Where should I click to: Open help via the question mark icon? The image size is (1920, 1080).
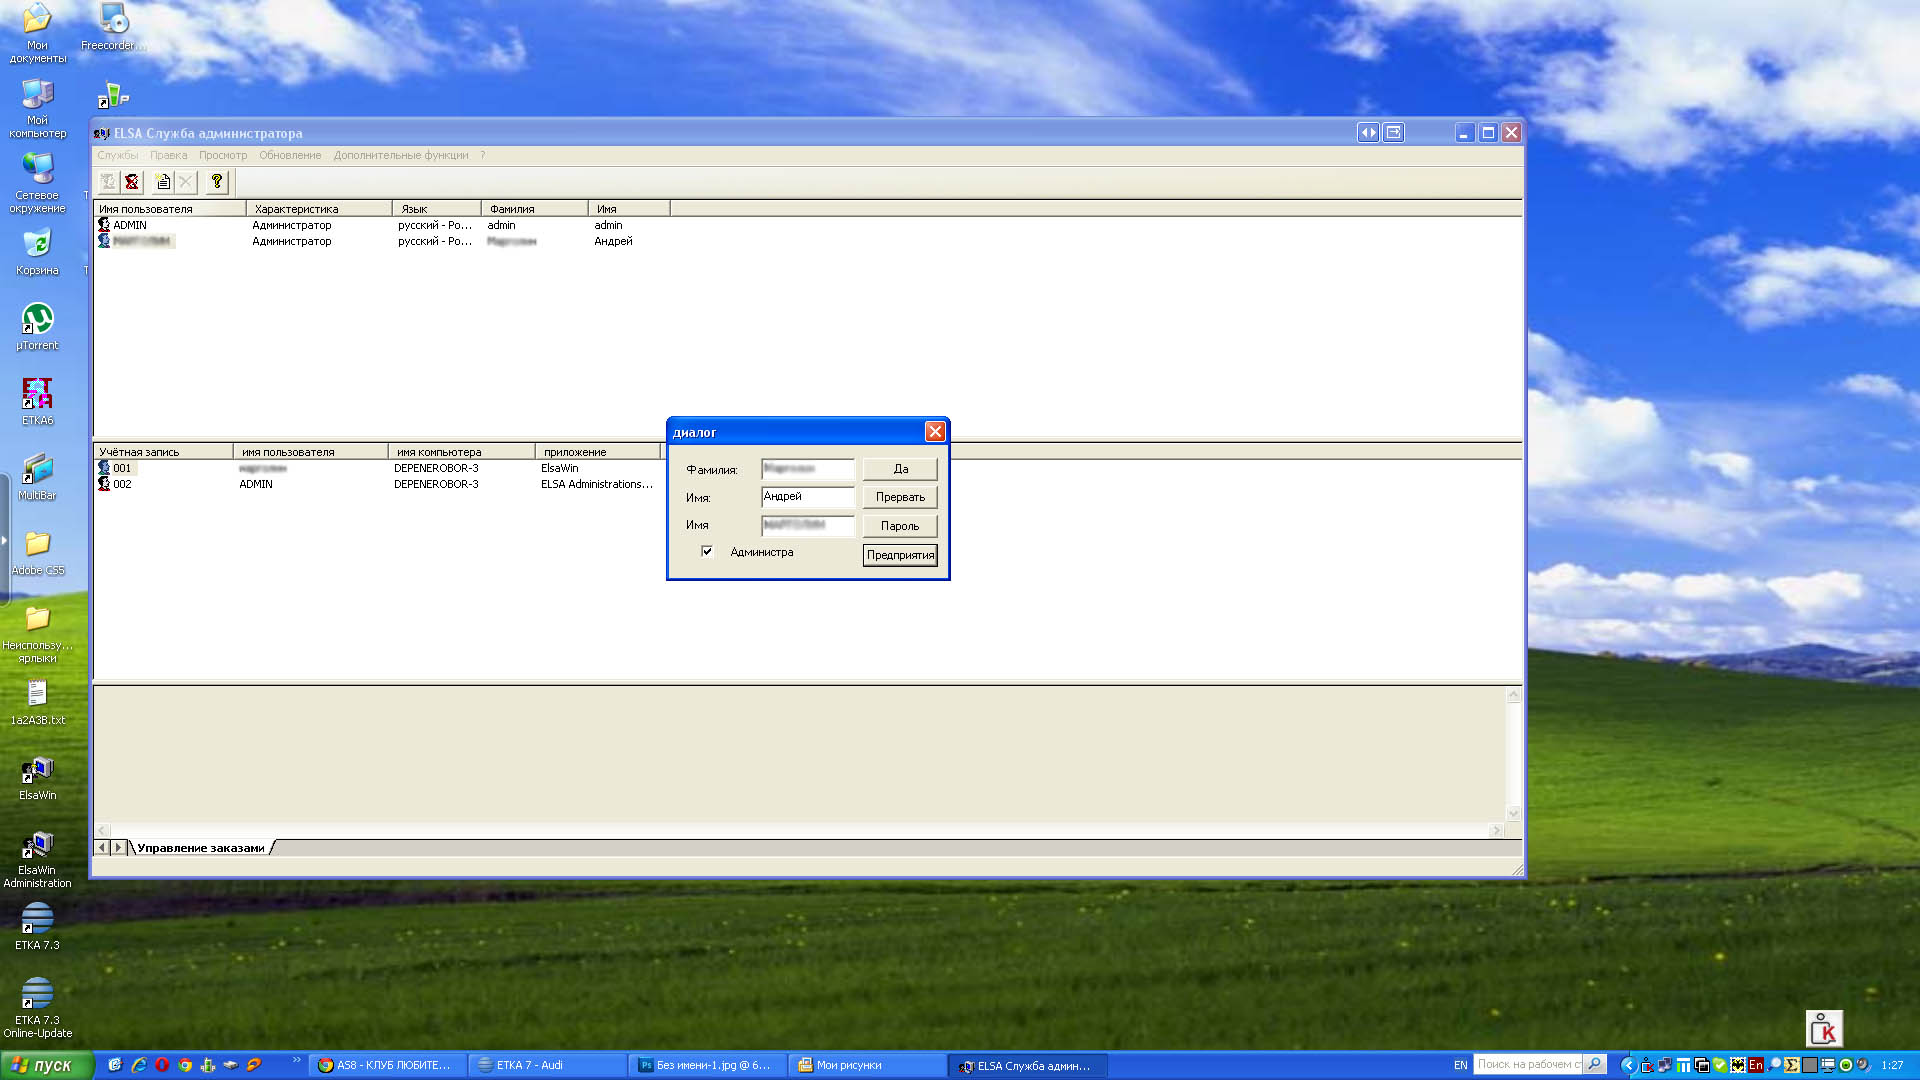[x=217, y=182]
